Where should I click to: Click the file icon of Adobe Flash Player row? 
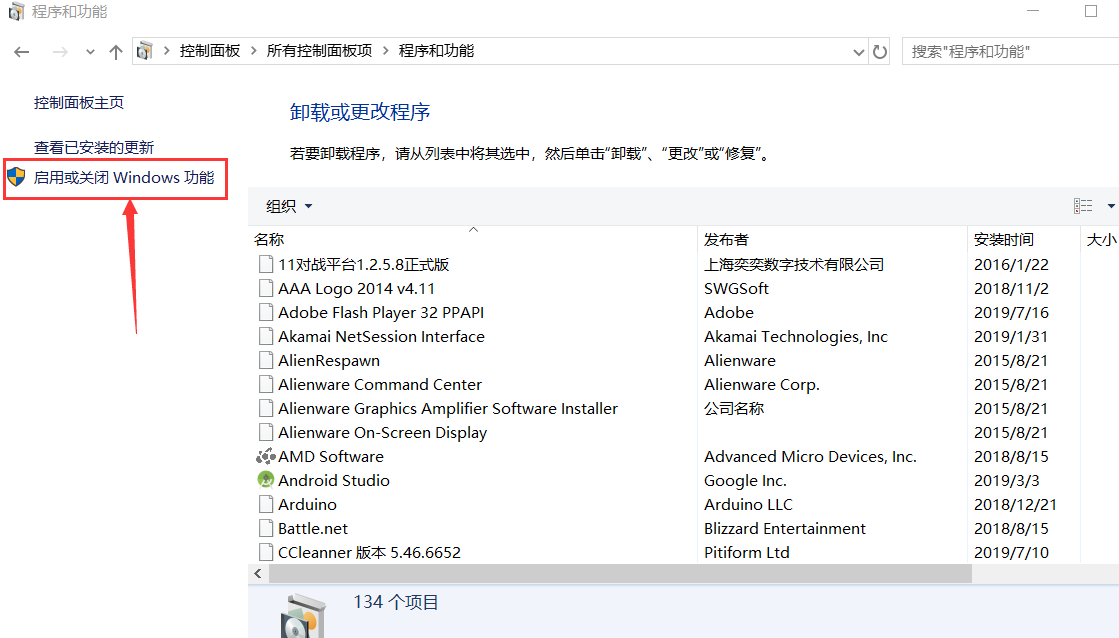coord(265,313)
